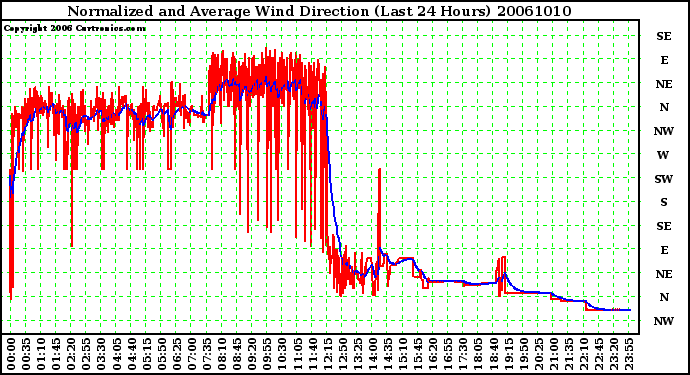Click the 07:35 time axis label
Viewport: 690px width, 375px height.
coord(207,354)
